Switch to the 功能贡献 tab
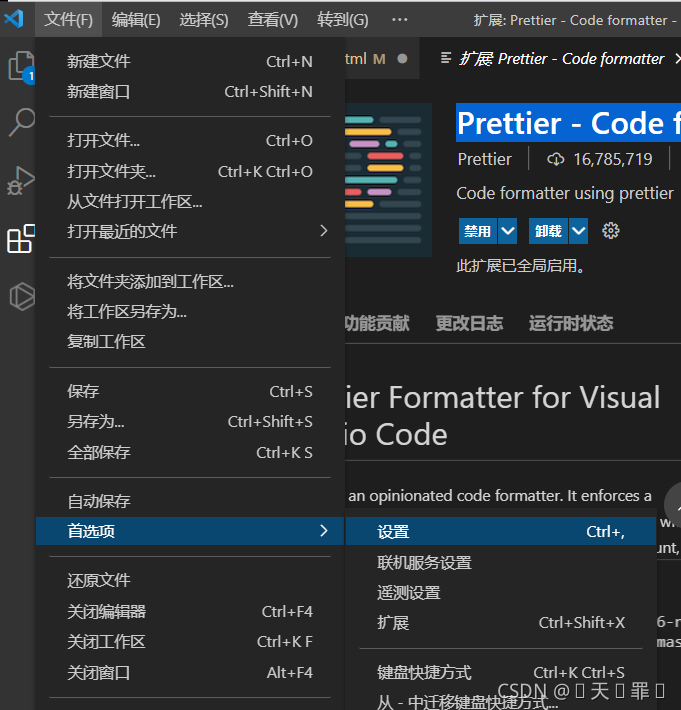The image size is (681, 710). click(377, 323)
